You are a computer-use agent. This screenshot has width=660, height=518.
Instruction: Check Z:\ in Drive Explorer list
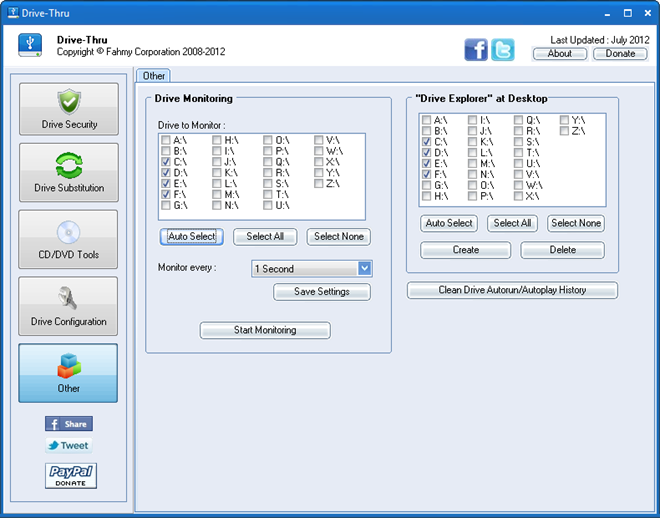565,131
